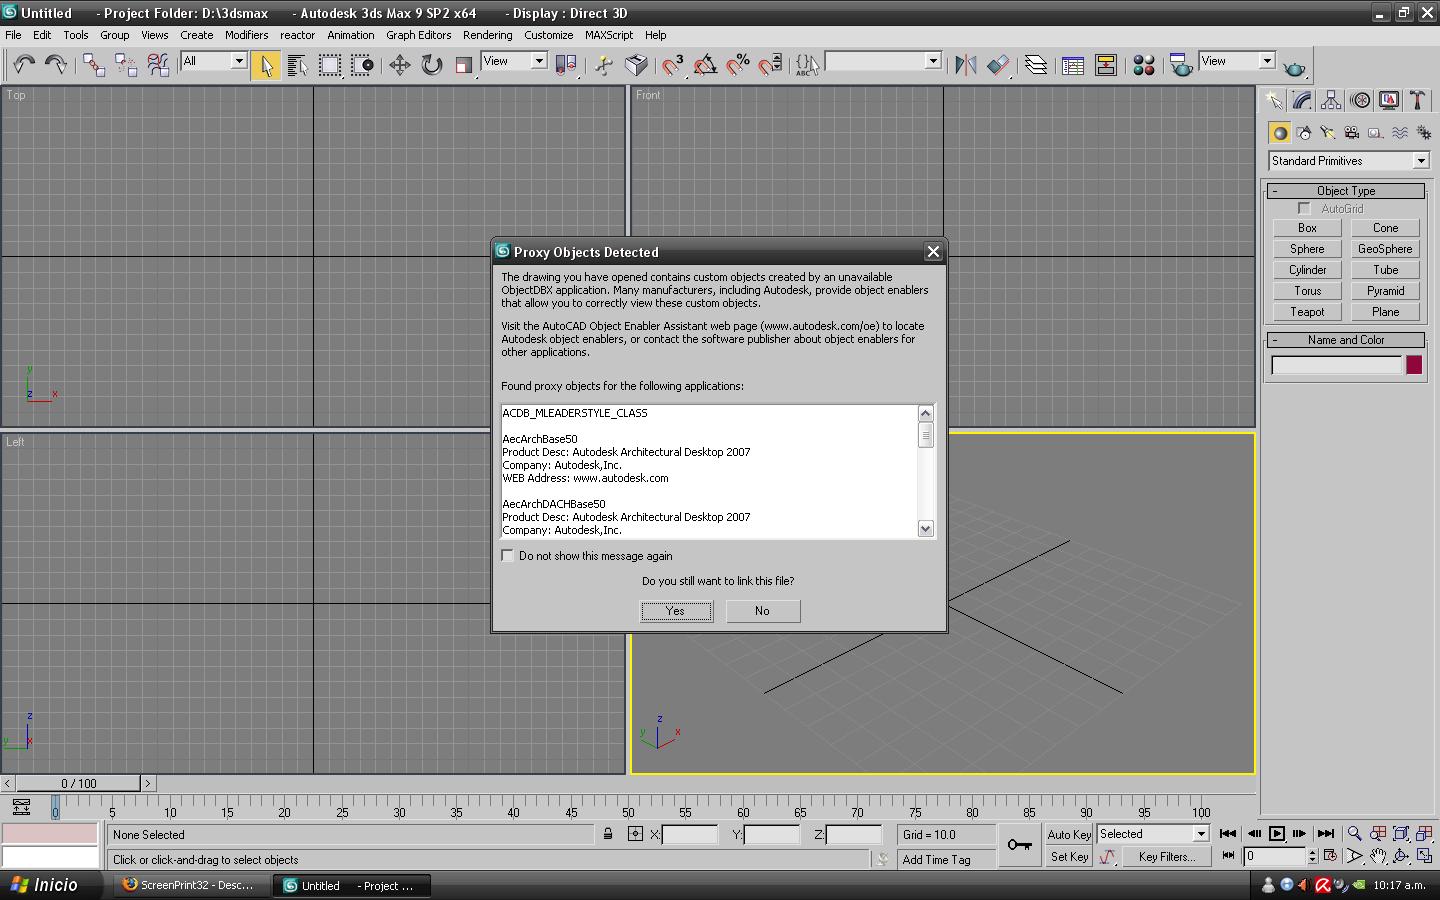Open the File menu
The height and width of the screenshot is (900, 1440).
pos(13,35)
